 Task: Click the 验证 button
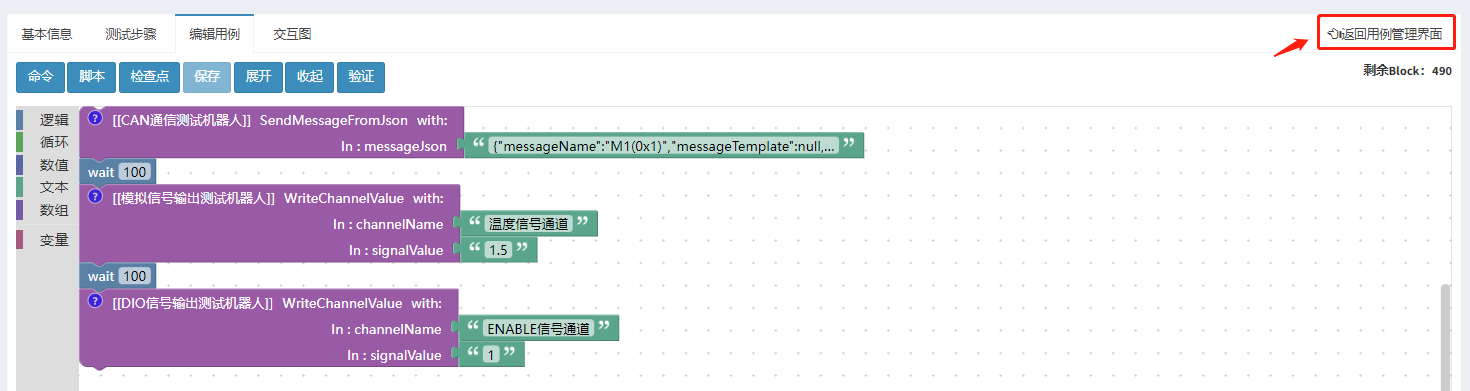(x=361, y=77)
